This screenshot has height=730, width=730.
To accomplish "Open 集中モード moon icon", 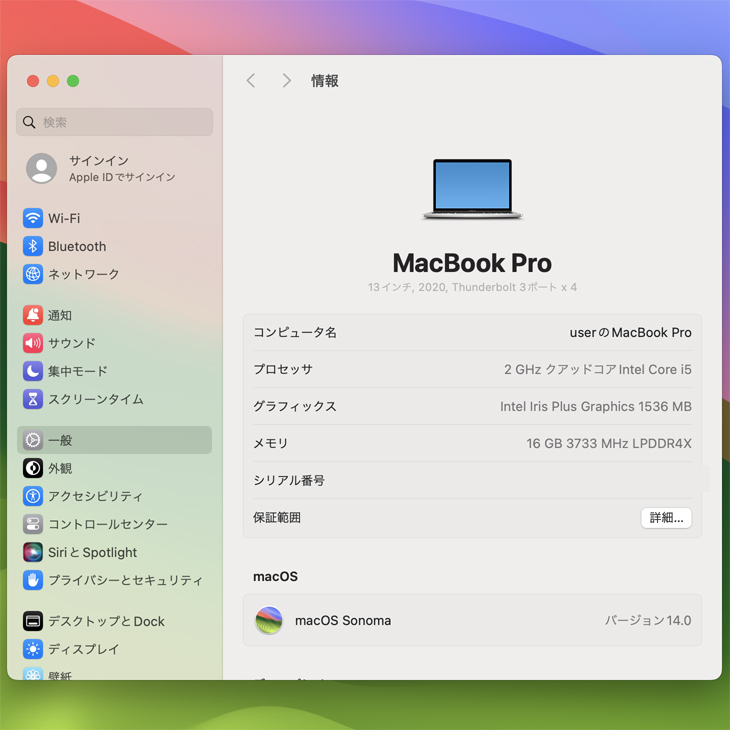I will pos(33,371).
